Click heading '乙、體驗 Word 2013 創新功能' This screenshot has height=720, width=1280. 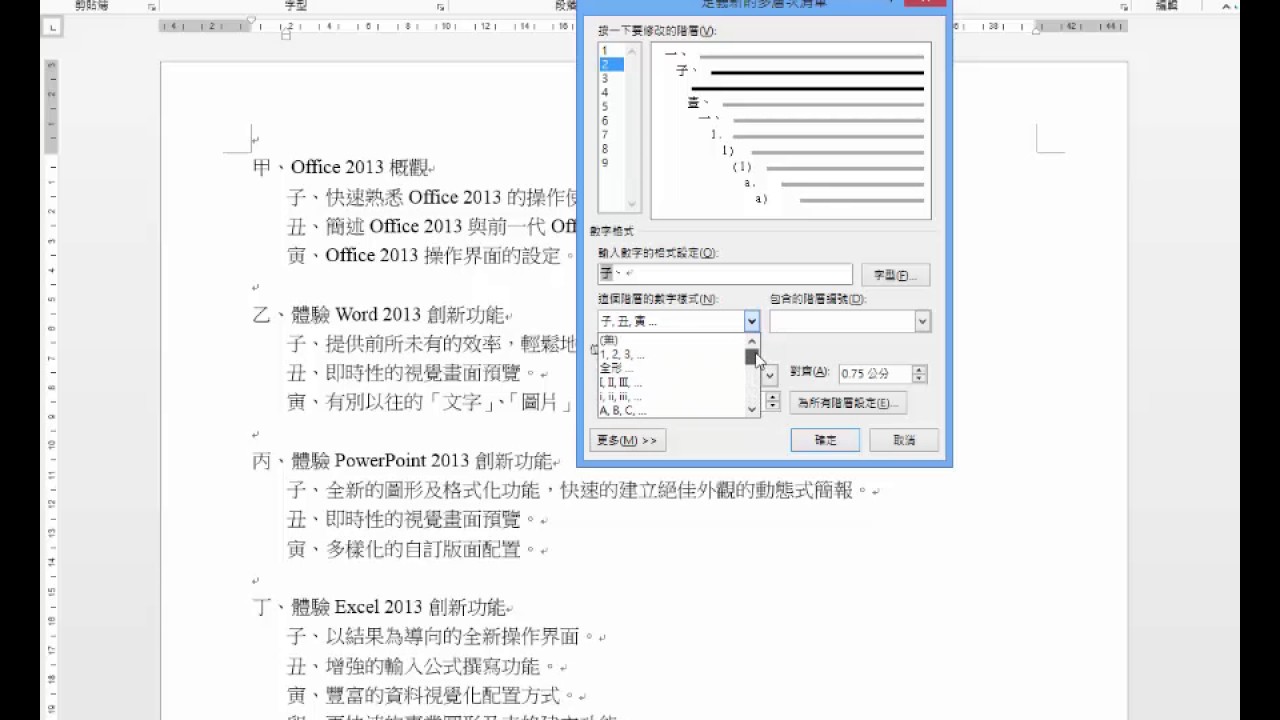(x=379, y=315)
